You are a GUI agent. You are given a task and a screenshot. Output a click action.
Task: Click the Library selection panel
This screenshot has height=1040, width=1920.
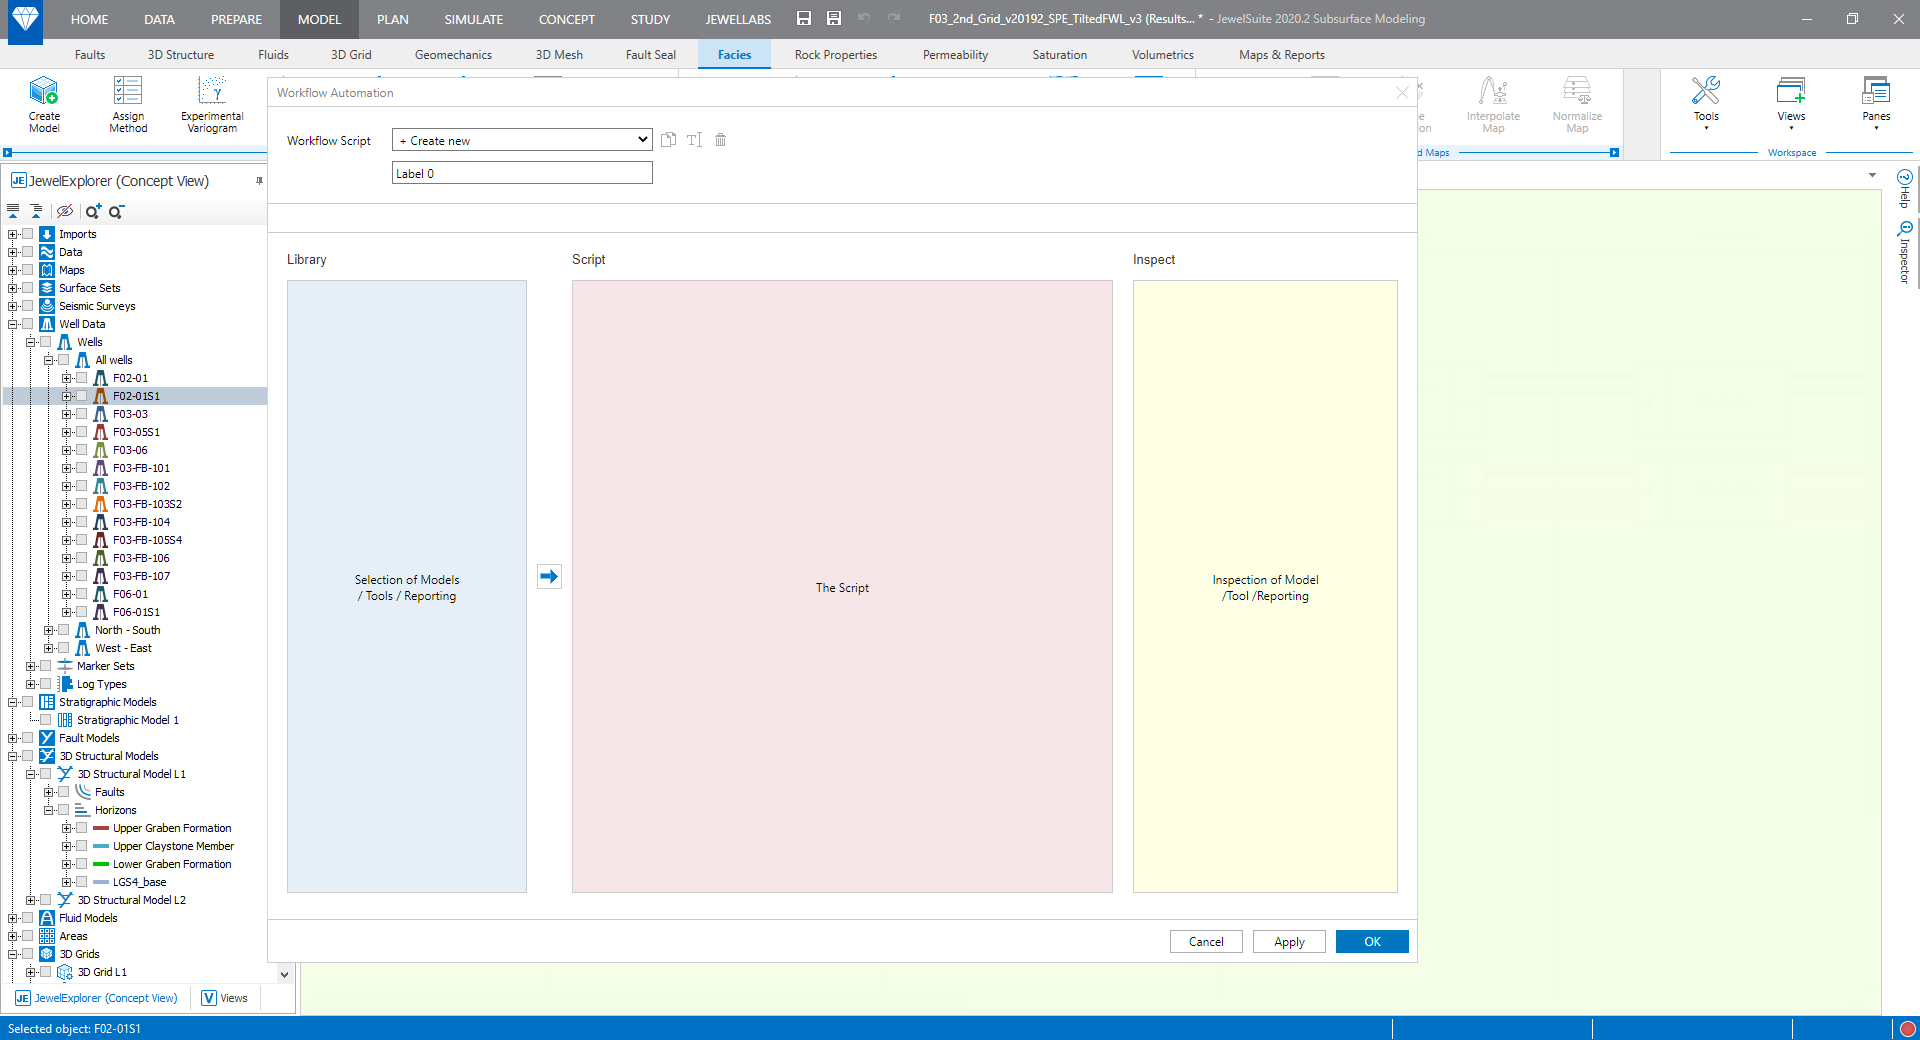pyautogui.click(x=407, y=586)
